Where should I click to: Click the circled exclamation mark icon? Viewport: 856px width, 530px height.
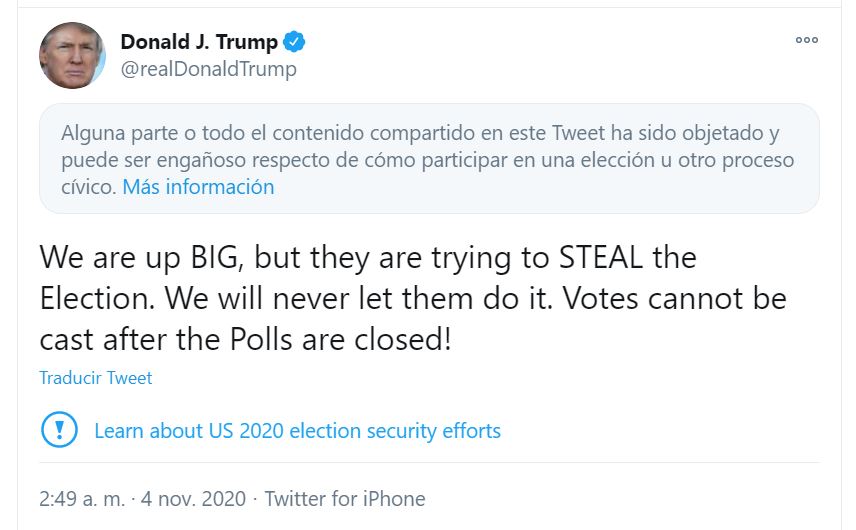59,431
